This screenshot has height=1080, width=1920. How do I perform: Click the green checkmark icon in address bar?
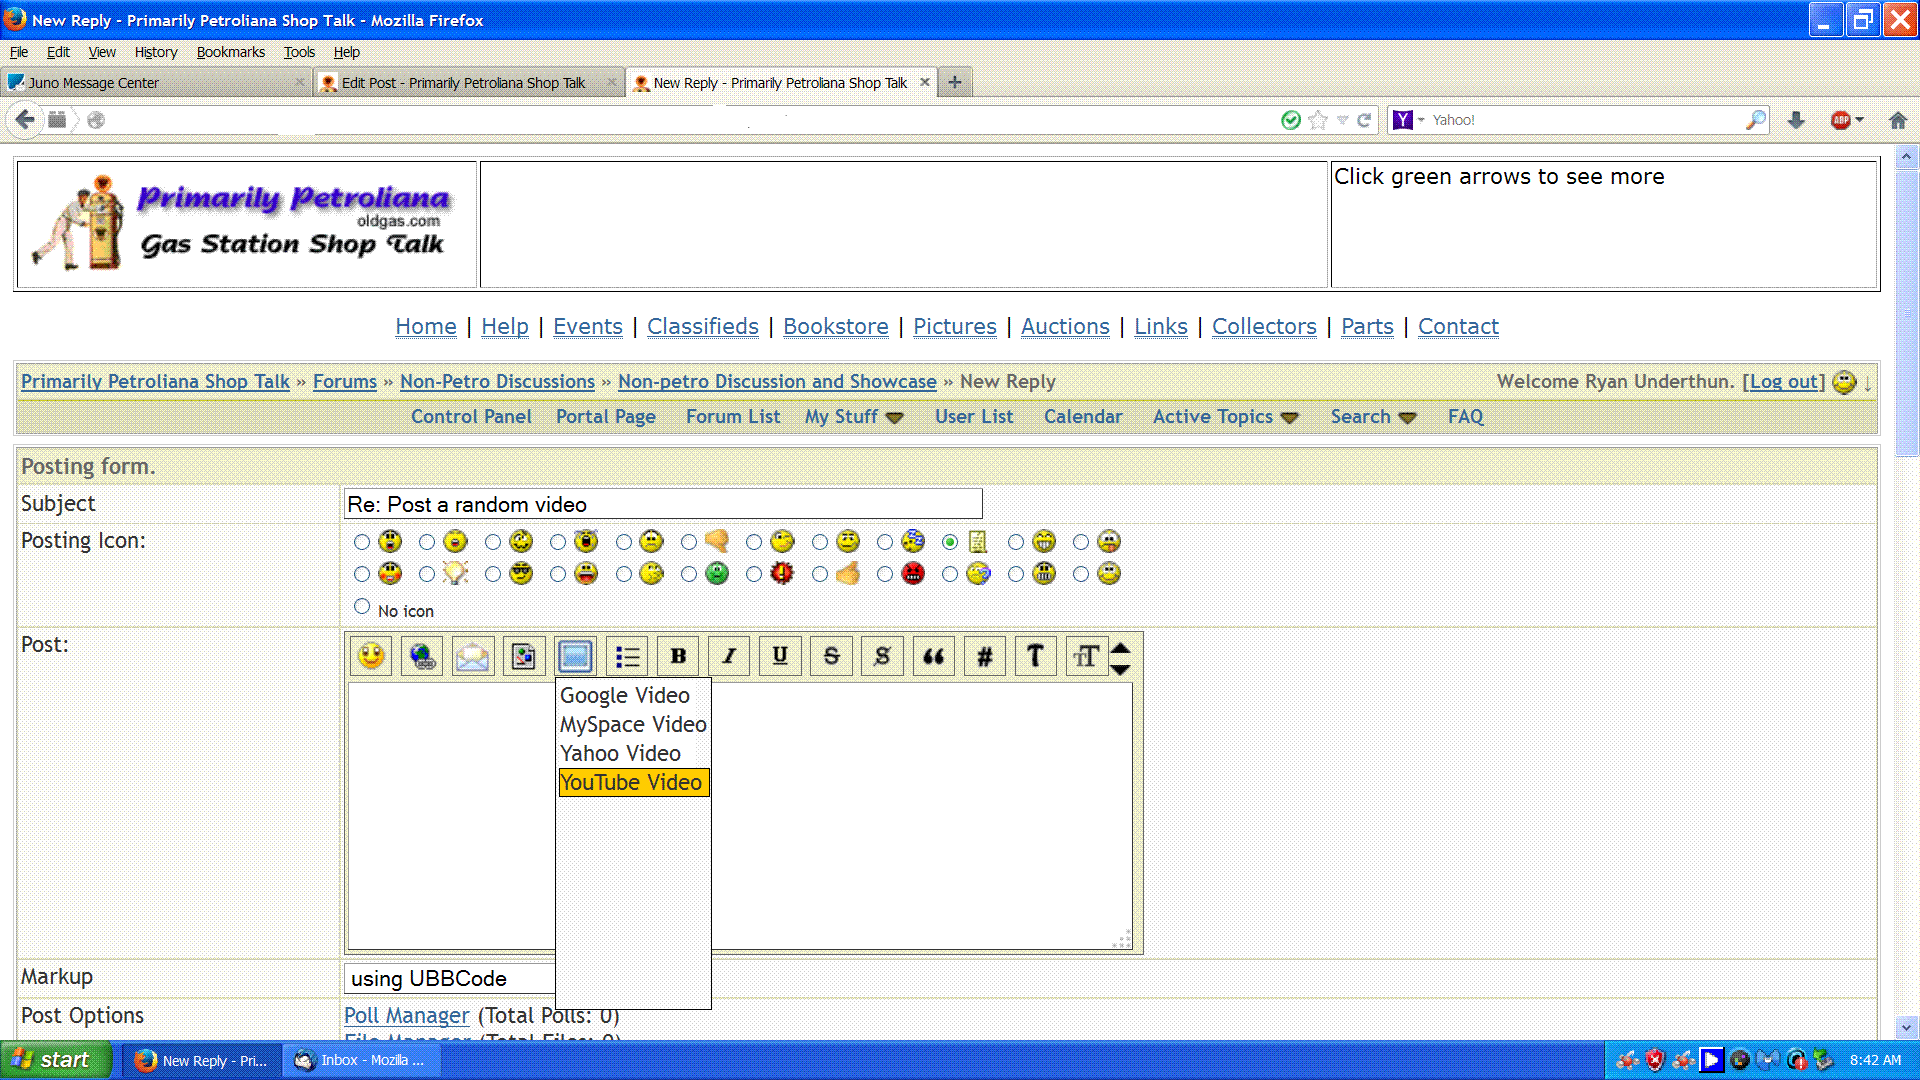pos(1291,120)
